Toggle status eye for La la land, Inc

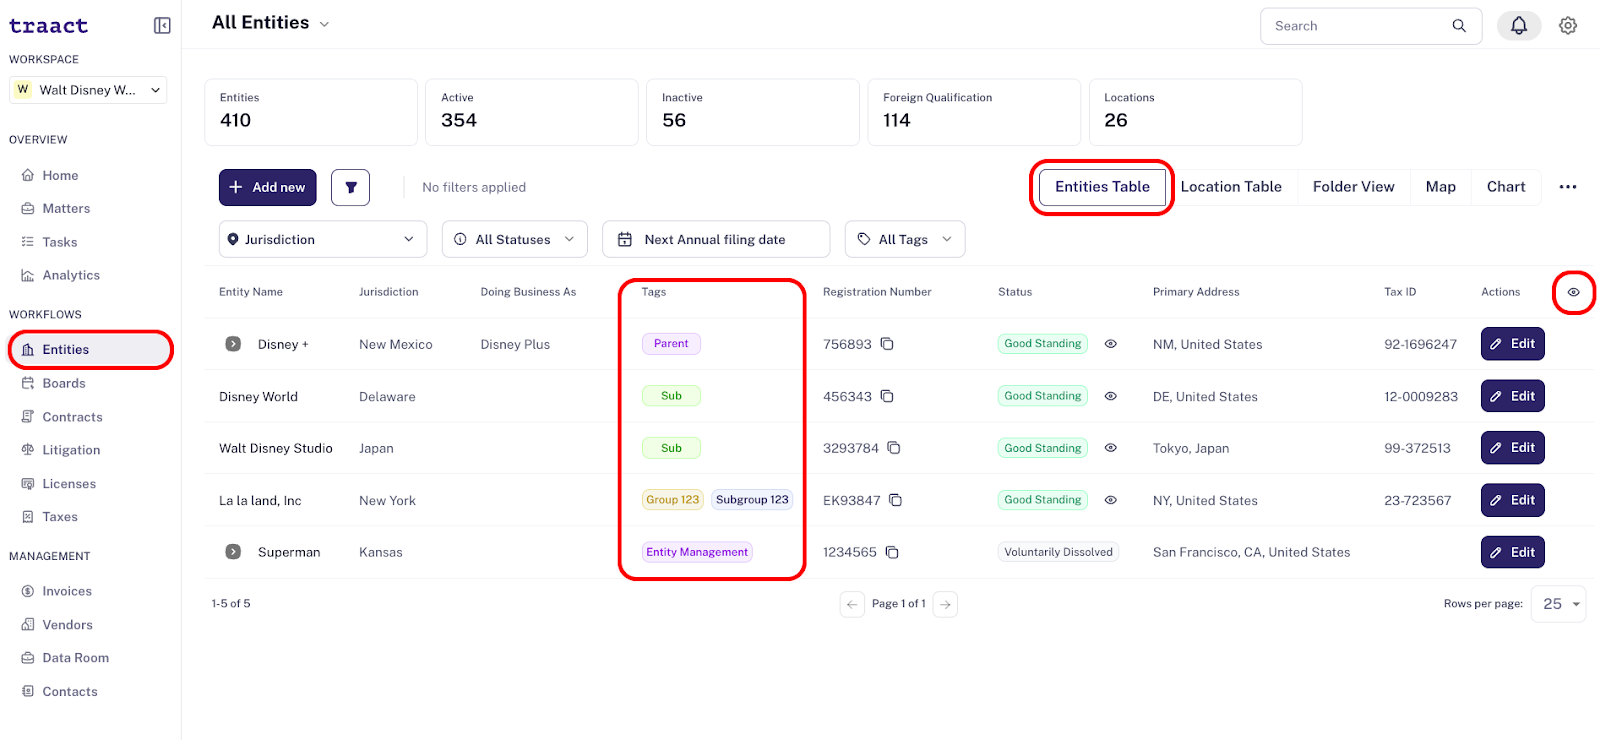[1110, 500]
